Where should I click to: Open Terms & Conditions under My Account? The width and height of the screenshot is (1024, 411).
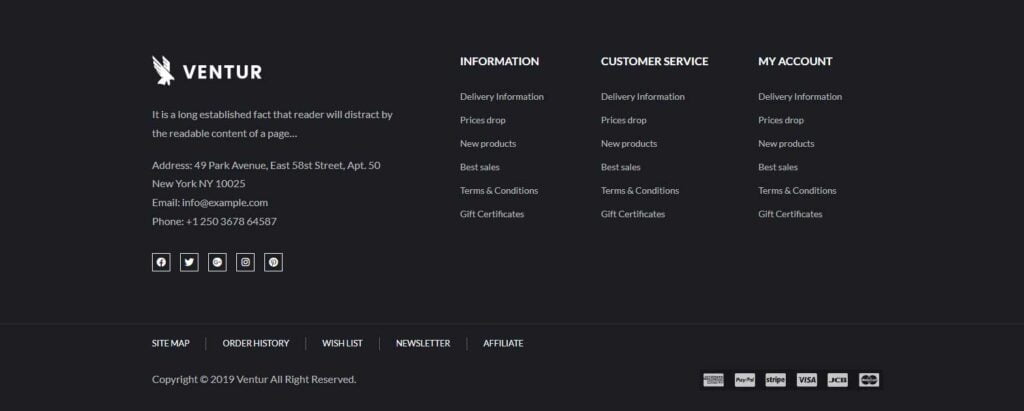797,191
